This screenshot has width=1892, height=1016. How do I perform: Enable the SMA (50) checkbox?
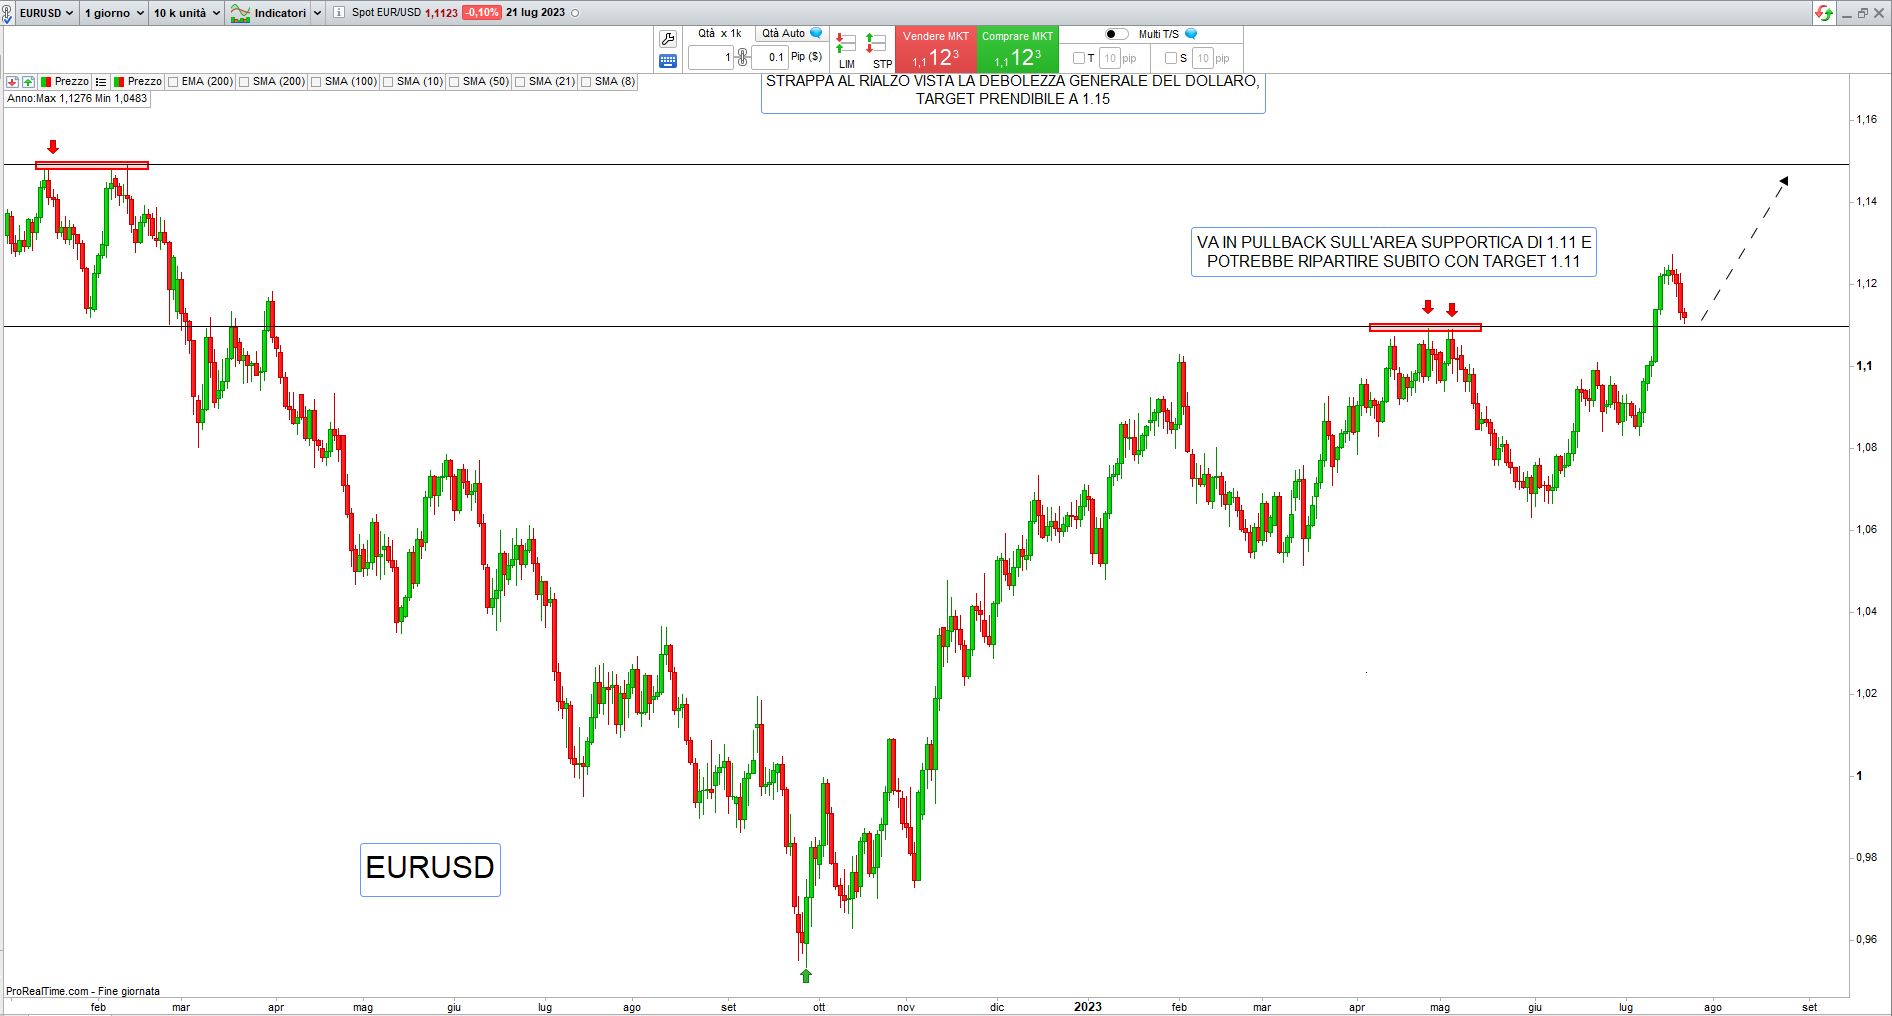pyautogui.click(x=454, y=82)
